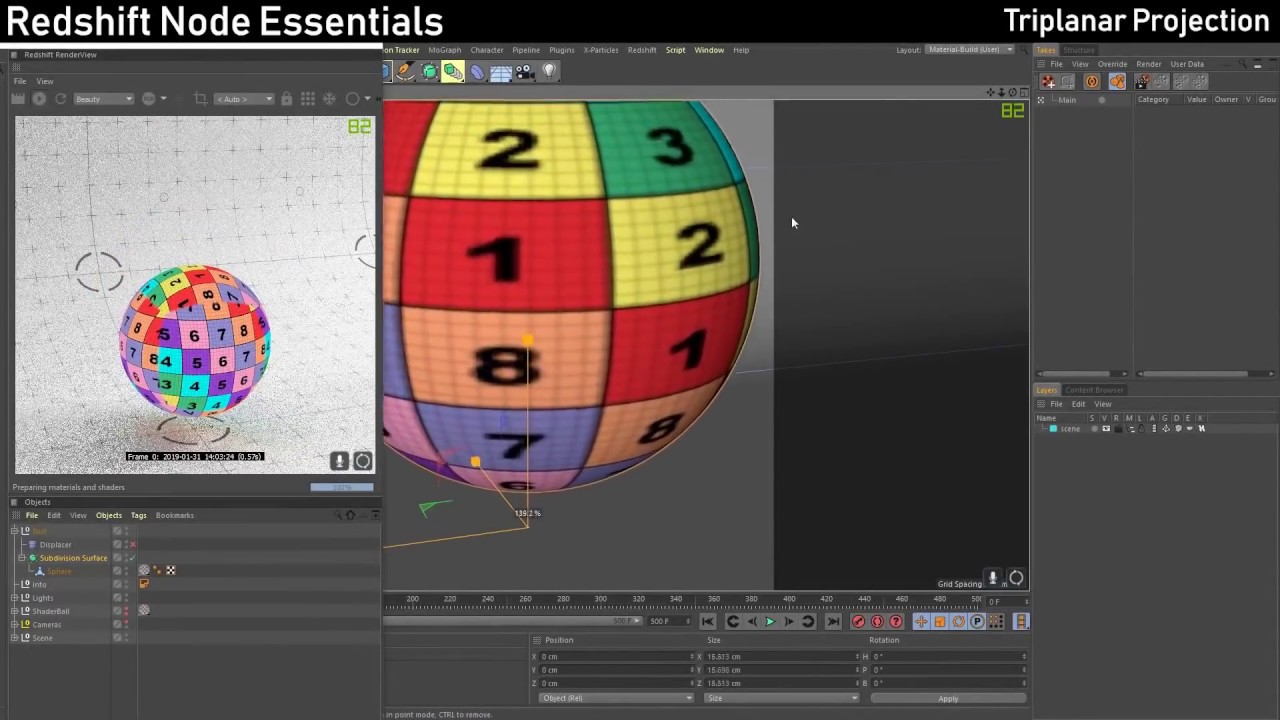
Task: Go to the start of animation
Action: coord(708,622)
